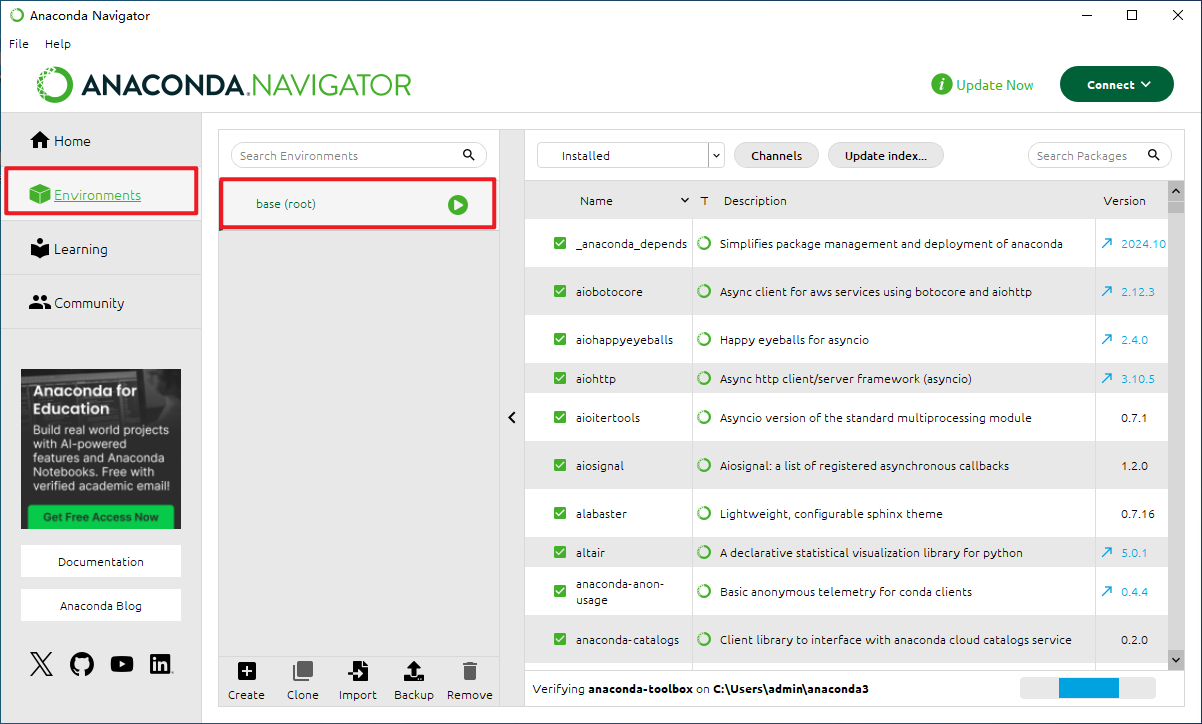The width and height of the screenshot is (1202, 724).
Task: Toggle the aiohttp package checkbox
Action: point(560,379)
